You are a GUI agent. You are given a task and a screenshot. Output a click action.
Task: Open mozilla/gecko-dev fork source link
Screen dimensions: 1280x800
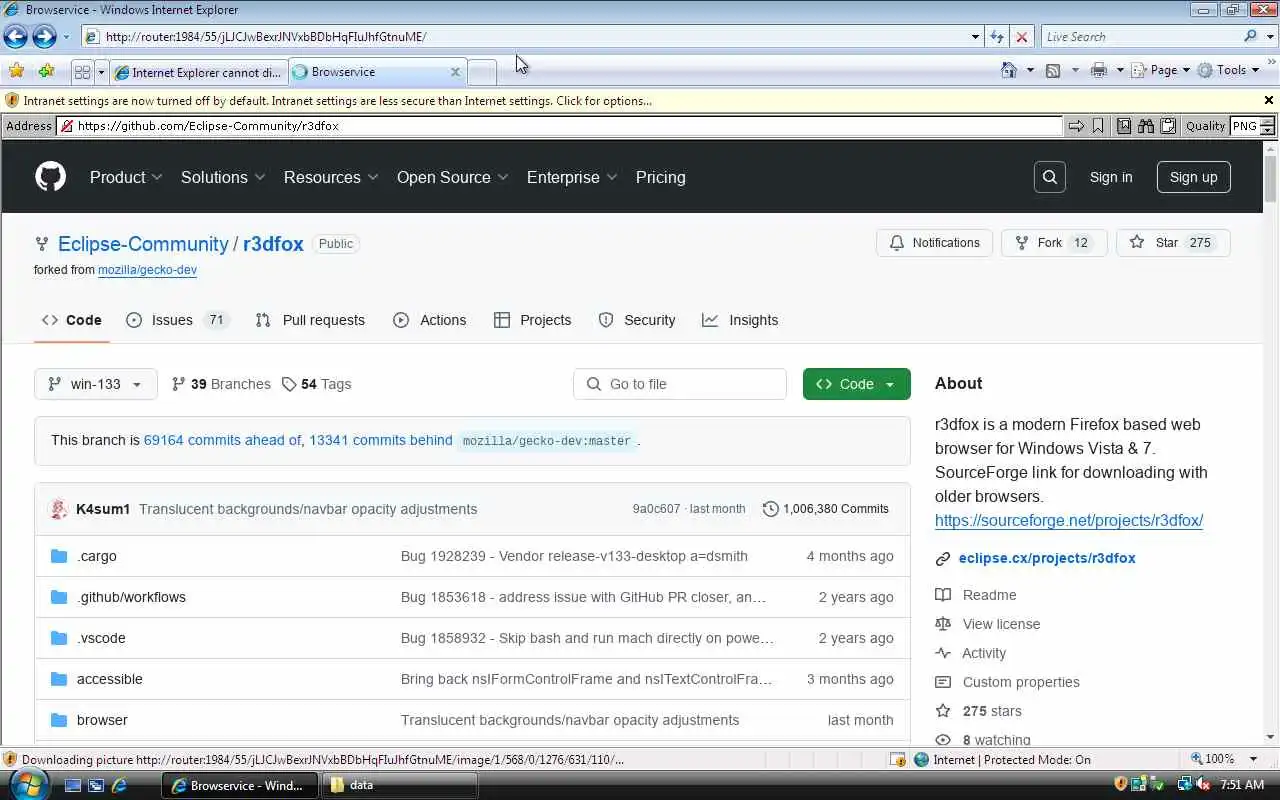tap(147, 270)
